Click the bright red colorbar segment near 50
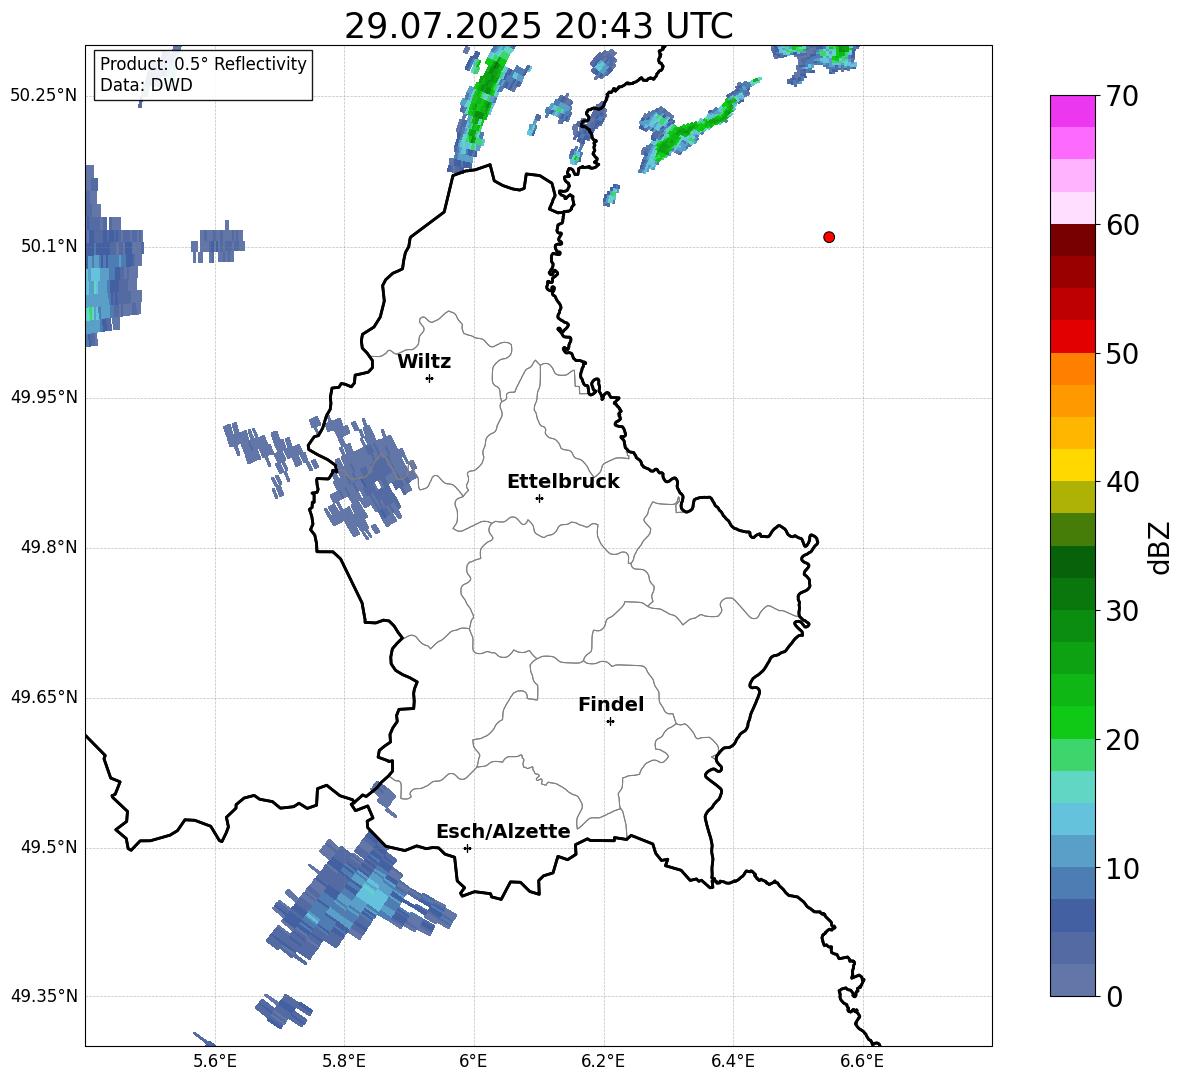 1072,336
